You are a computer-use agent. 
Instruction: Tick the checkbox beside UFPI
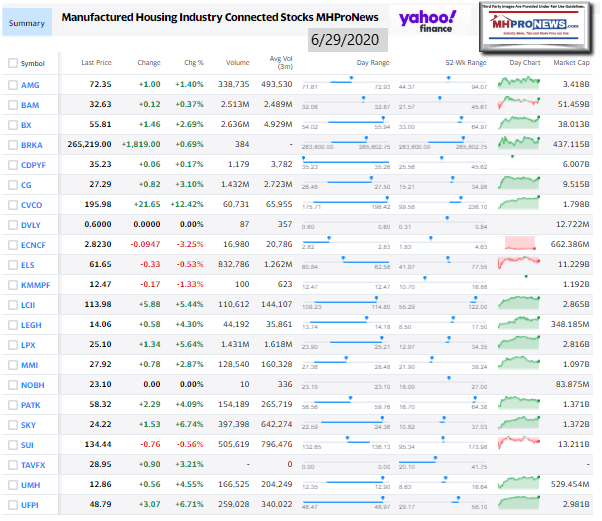click(12, 507)
